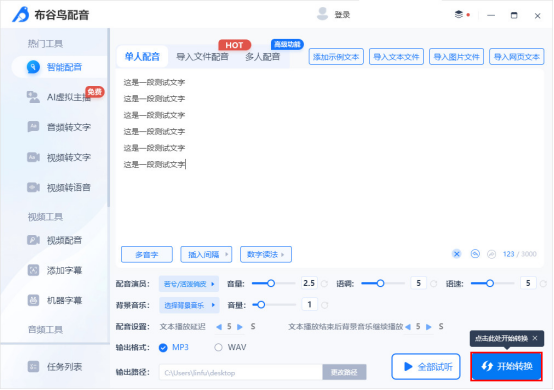The image size is (554, 390).
Task: Click the 布谷鸟配音 bird logo
Action: [20, 14]
